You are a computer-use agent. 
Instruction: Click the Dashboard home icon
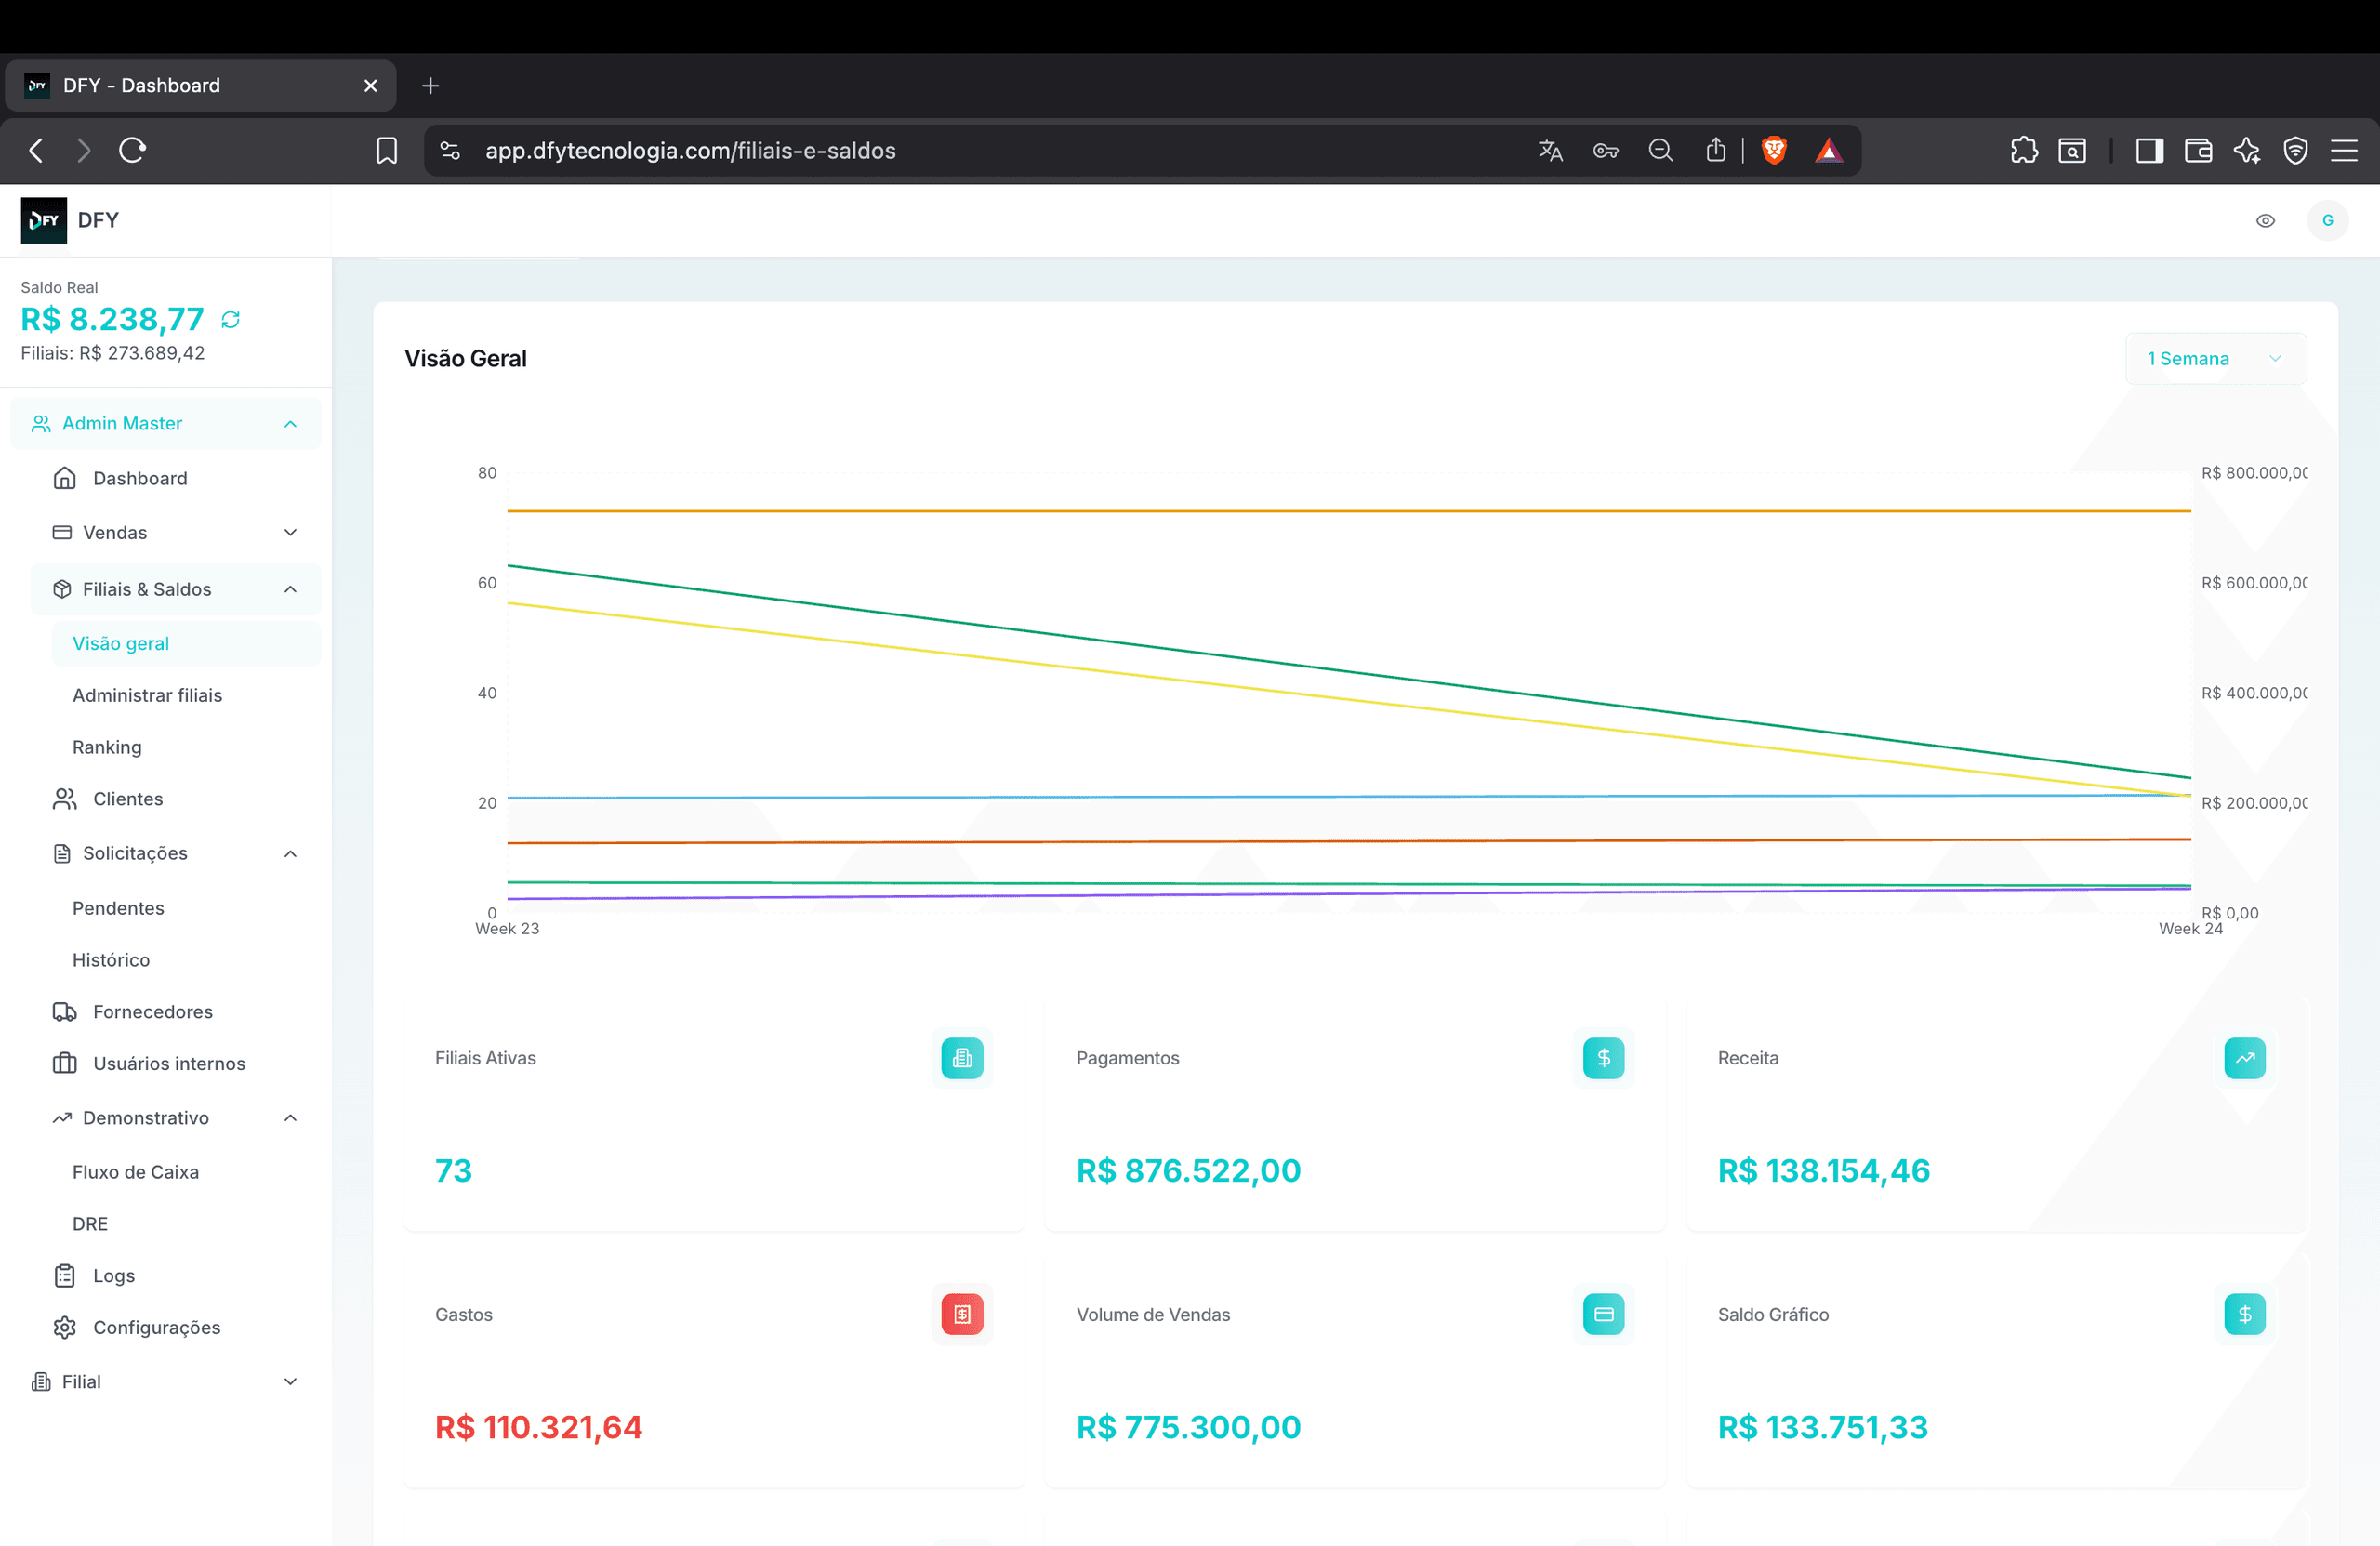[65, 478]
